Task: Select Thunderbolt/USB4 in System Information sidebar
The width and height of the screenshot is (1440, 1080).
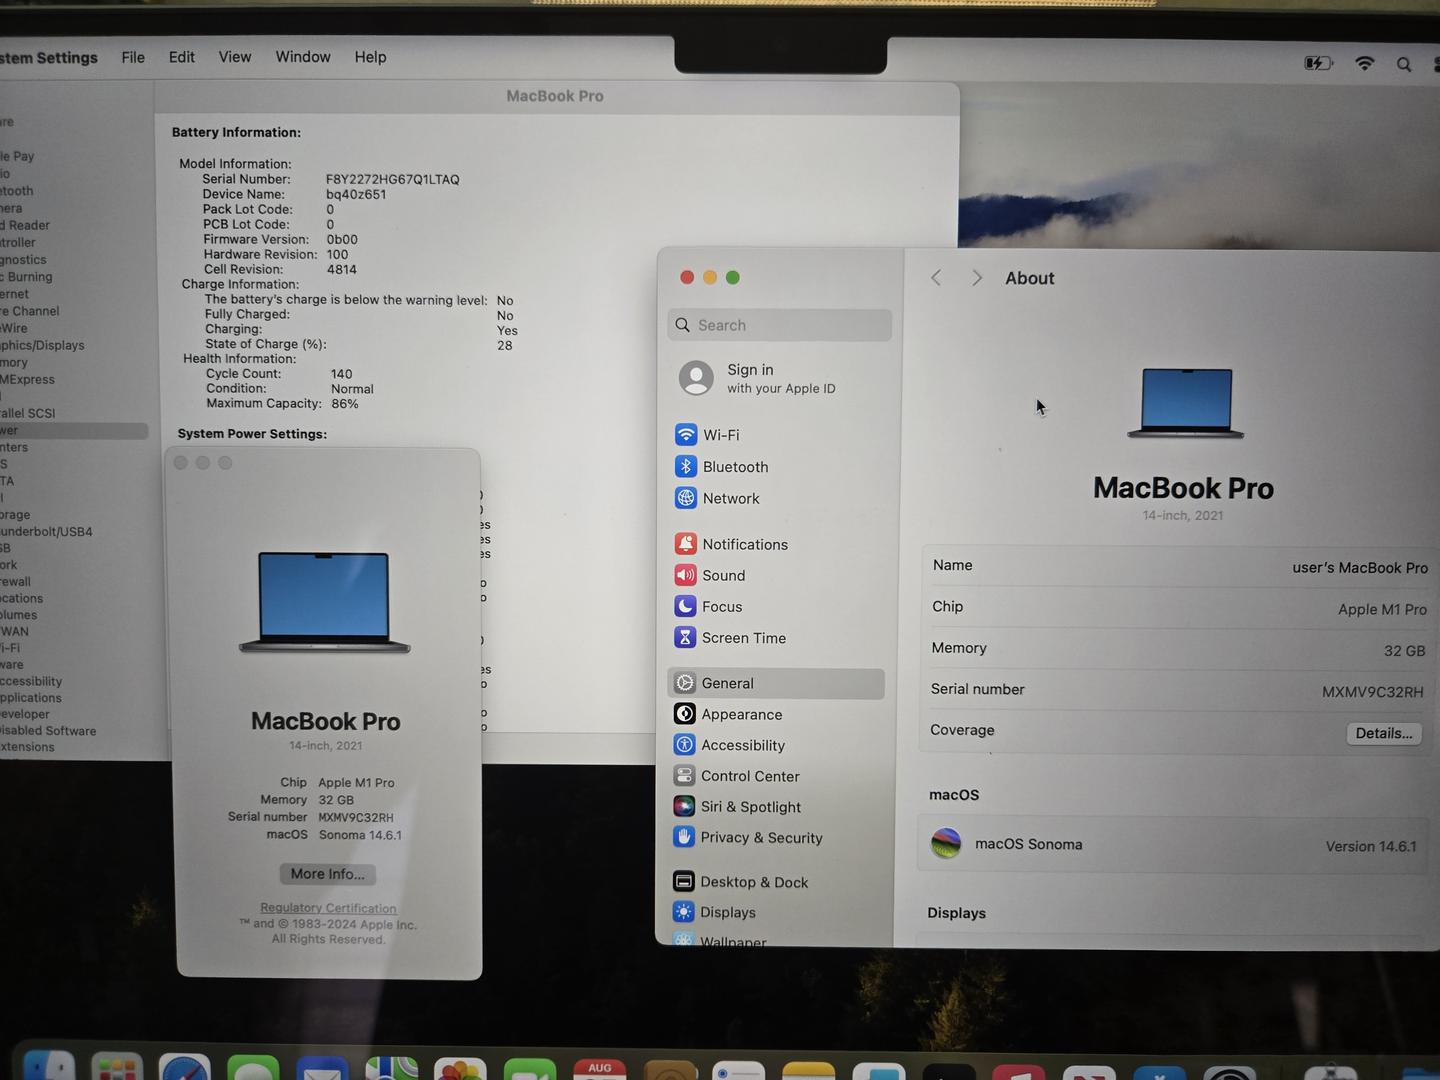Action: (46, 531)
